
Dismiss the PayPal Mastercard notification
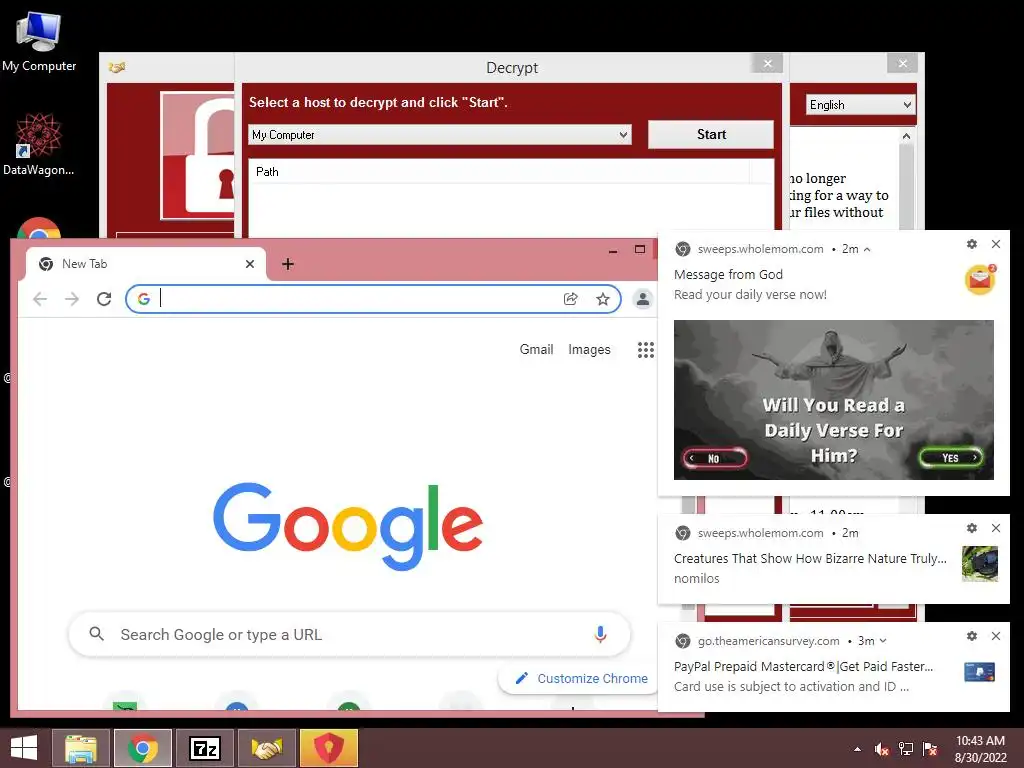tap(996, 635)
